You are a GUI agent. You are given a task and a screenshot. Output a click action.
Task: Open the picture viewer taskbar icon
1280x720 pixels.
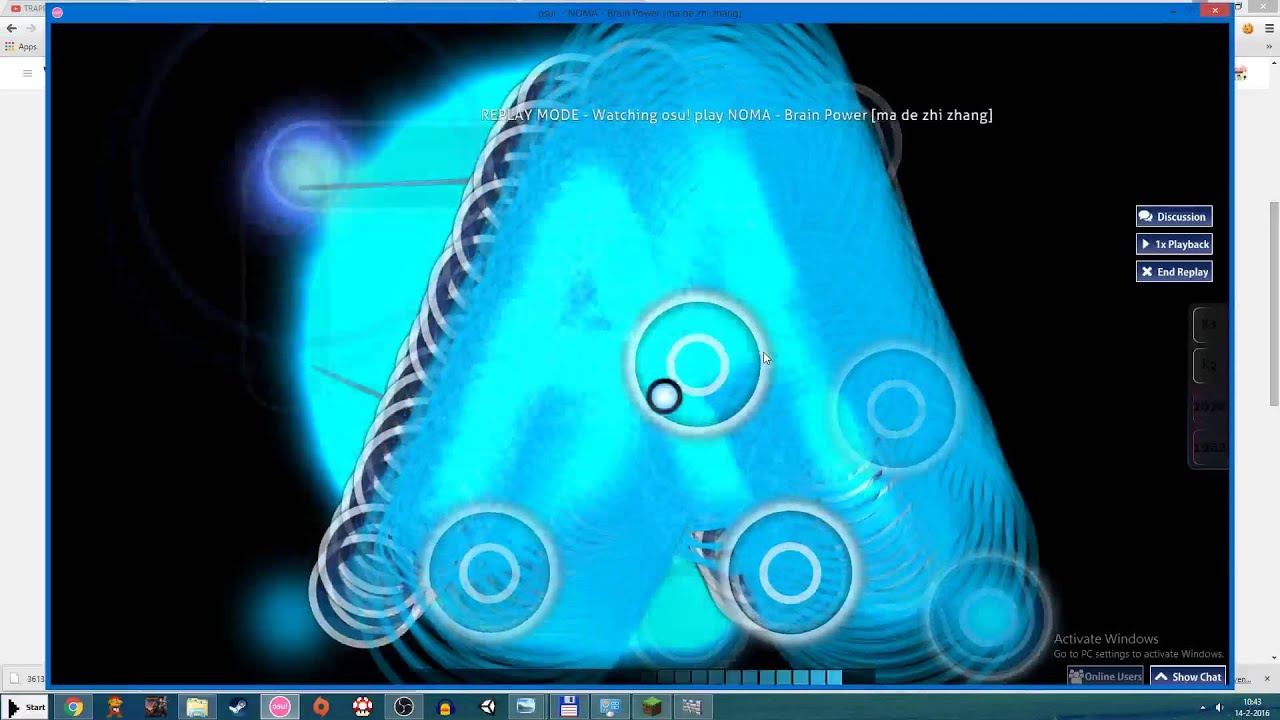point(526,707)
